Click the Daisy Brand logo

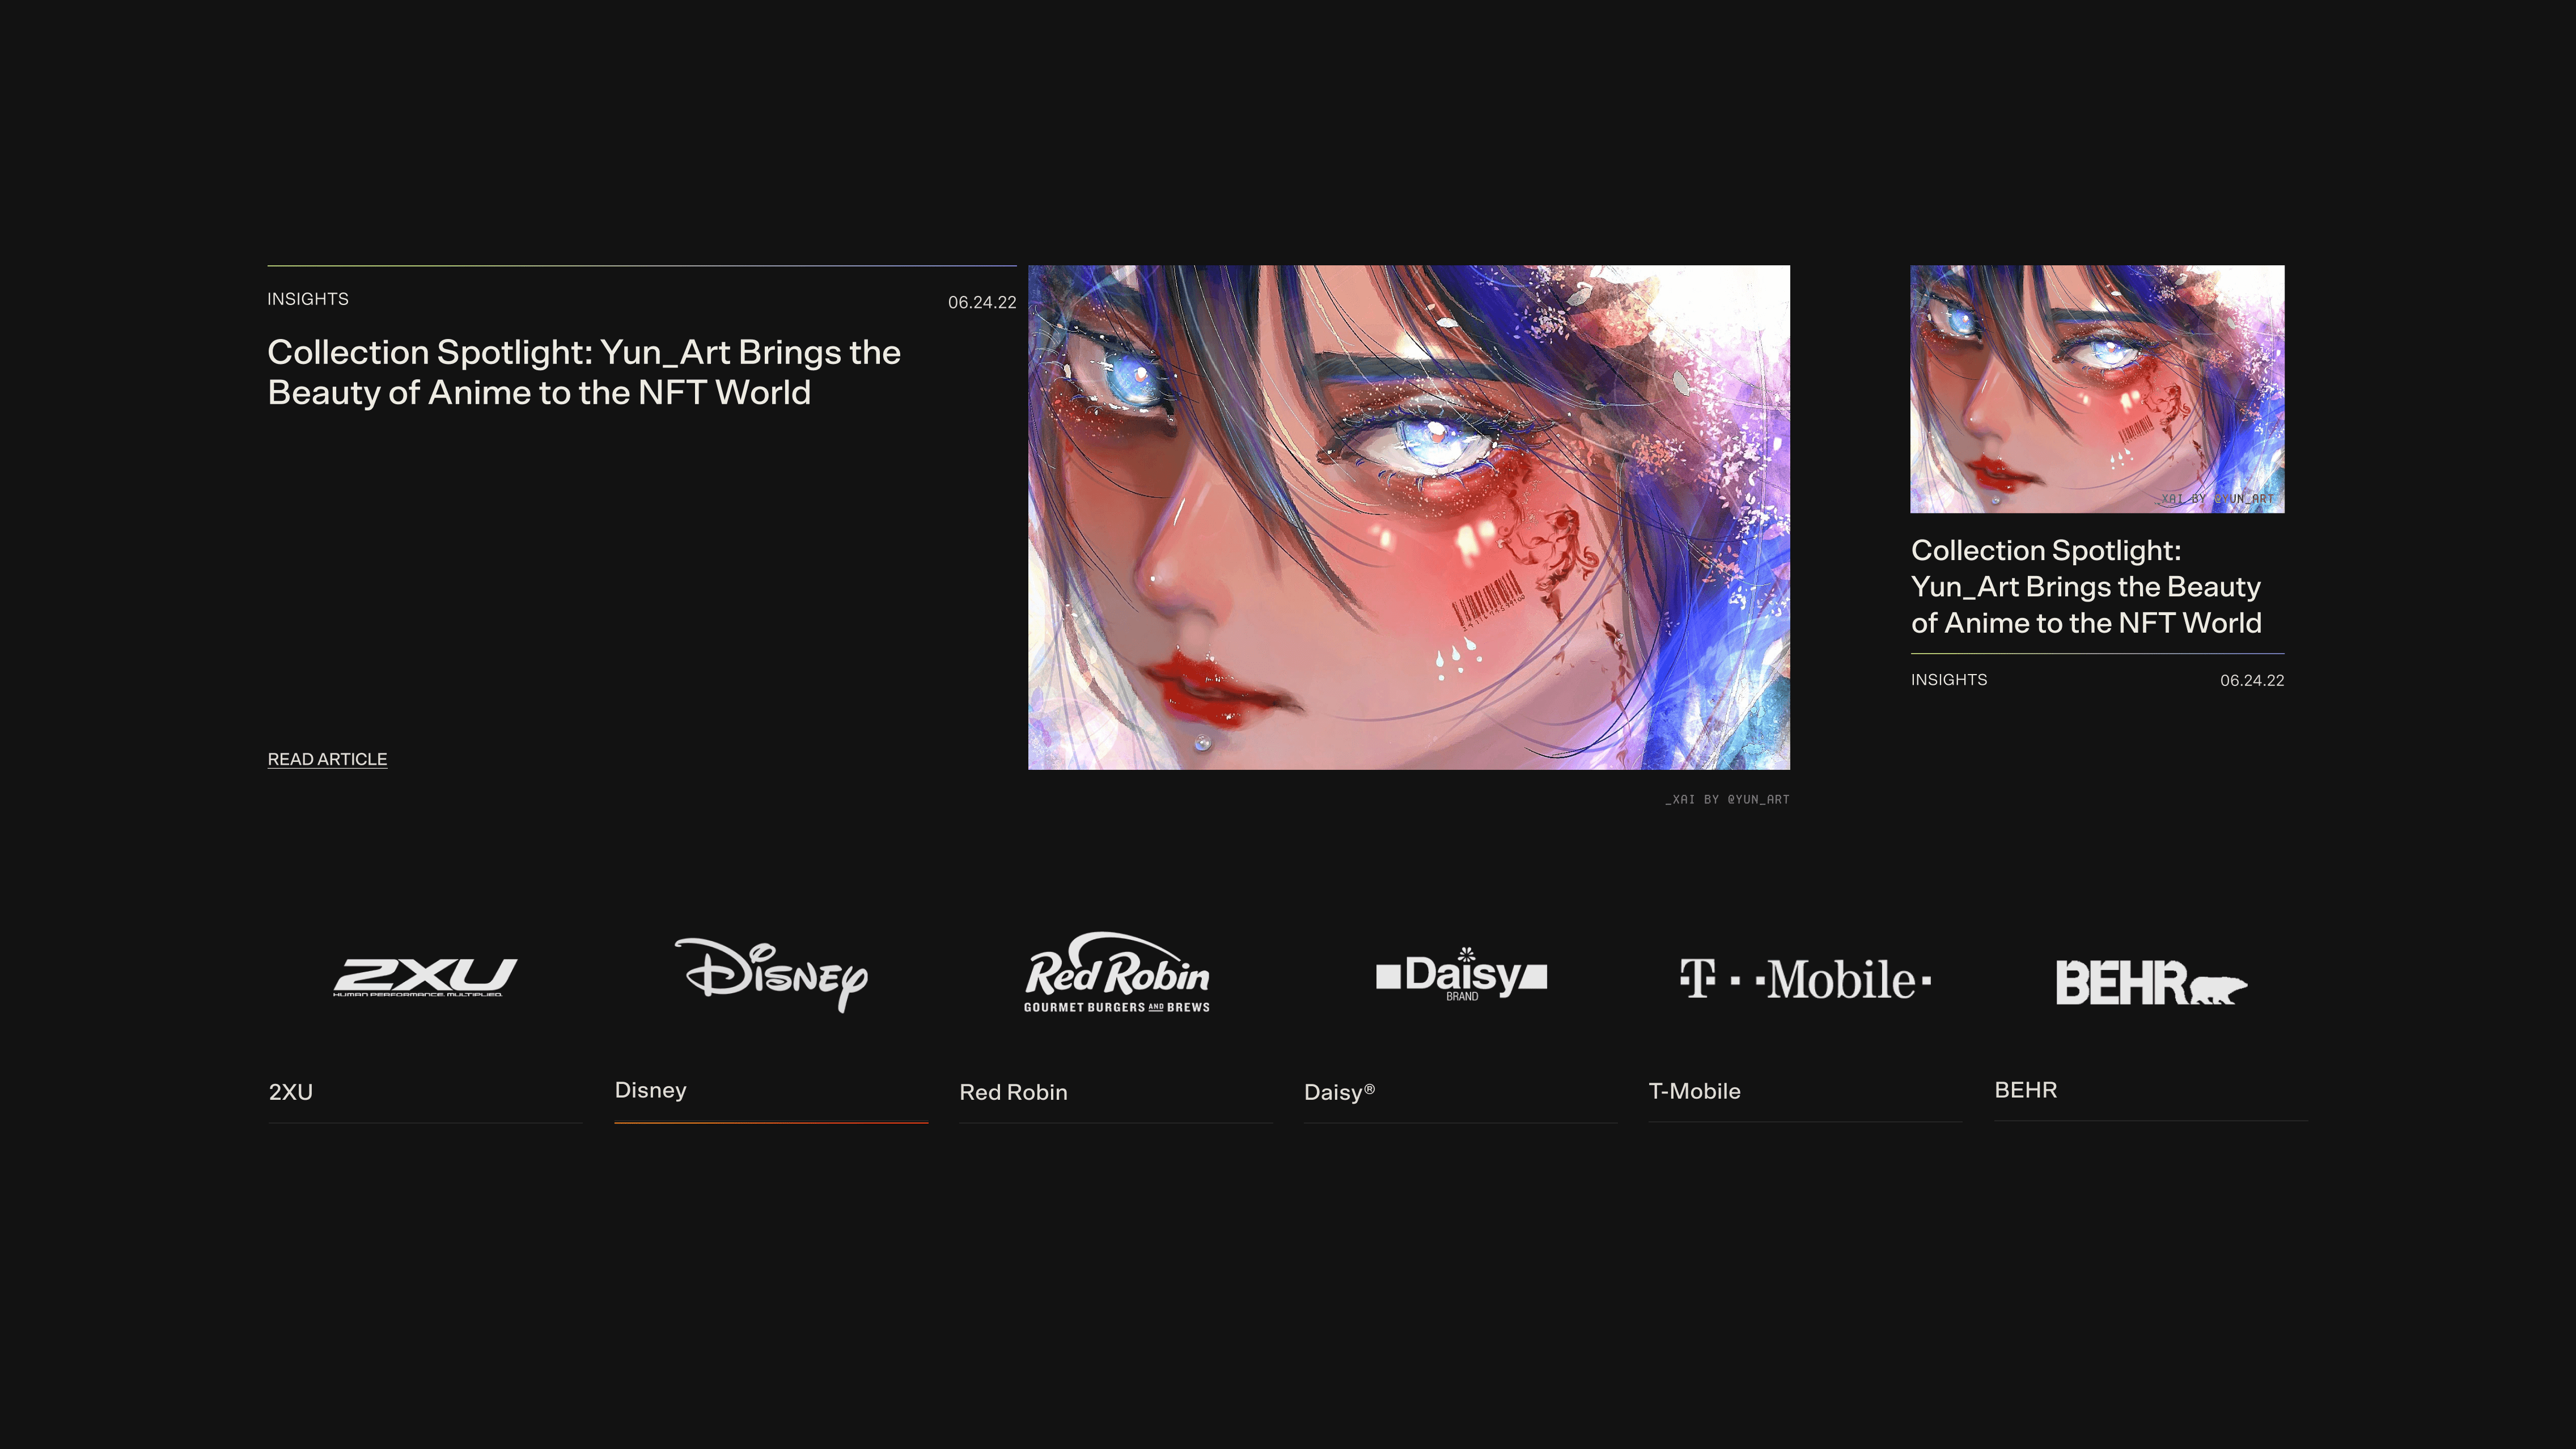(x=1461, y=975)
